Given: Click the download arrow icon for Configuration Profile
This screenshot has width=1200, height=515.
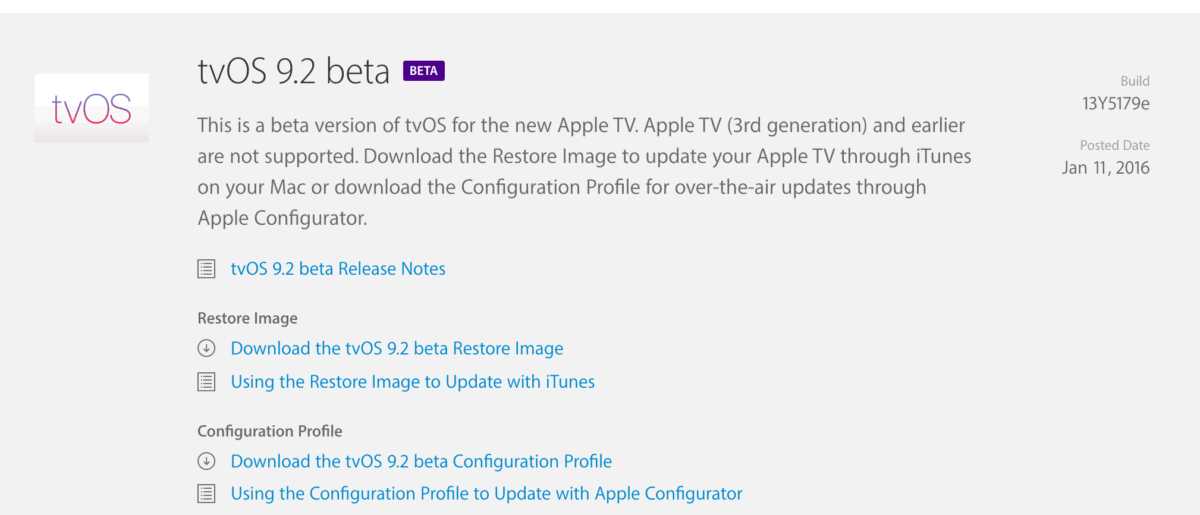Looking at the screenshot, I should coord(207,461).
